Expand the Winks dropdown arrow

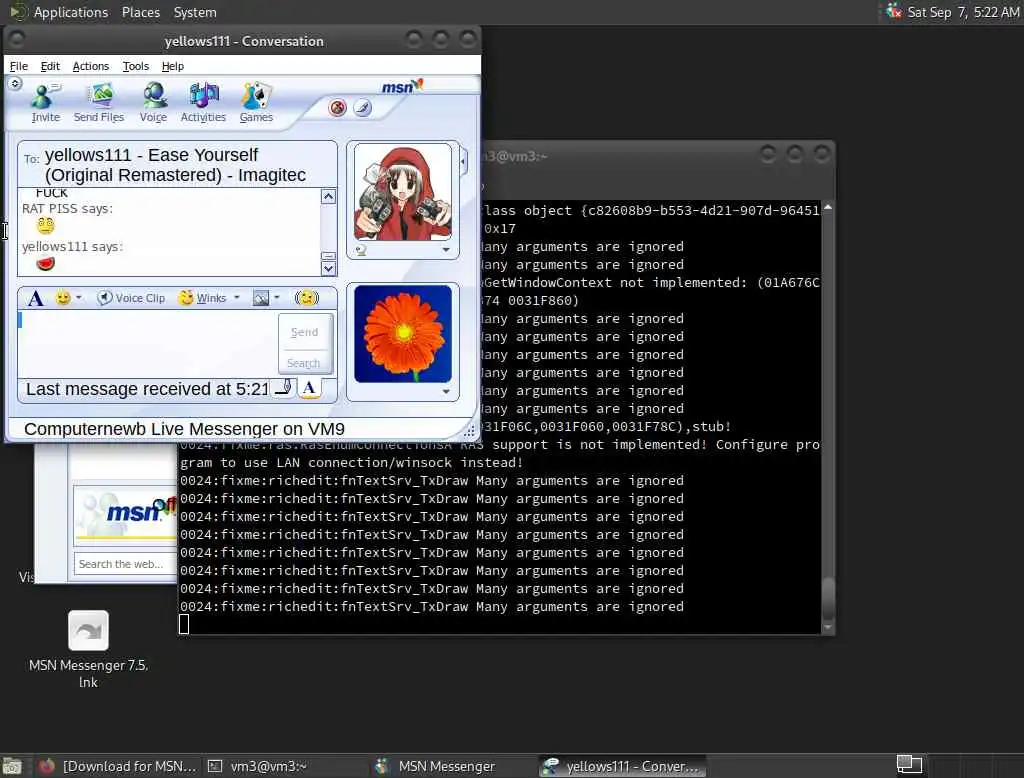[x=237, y=298]
